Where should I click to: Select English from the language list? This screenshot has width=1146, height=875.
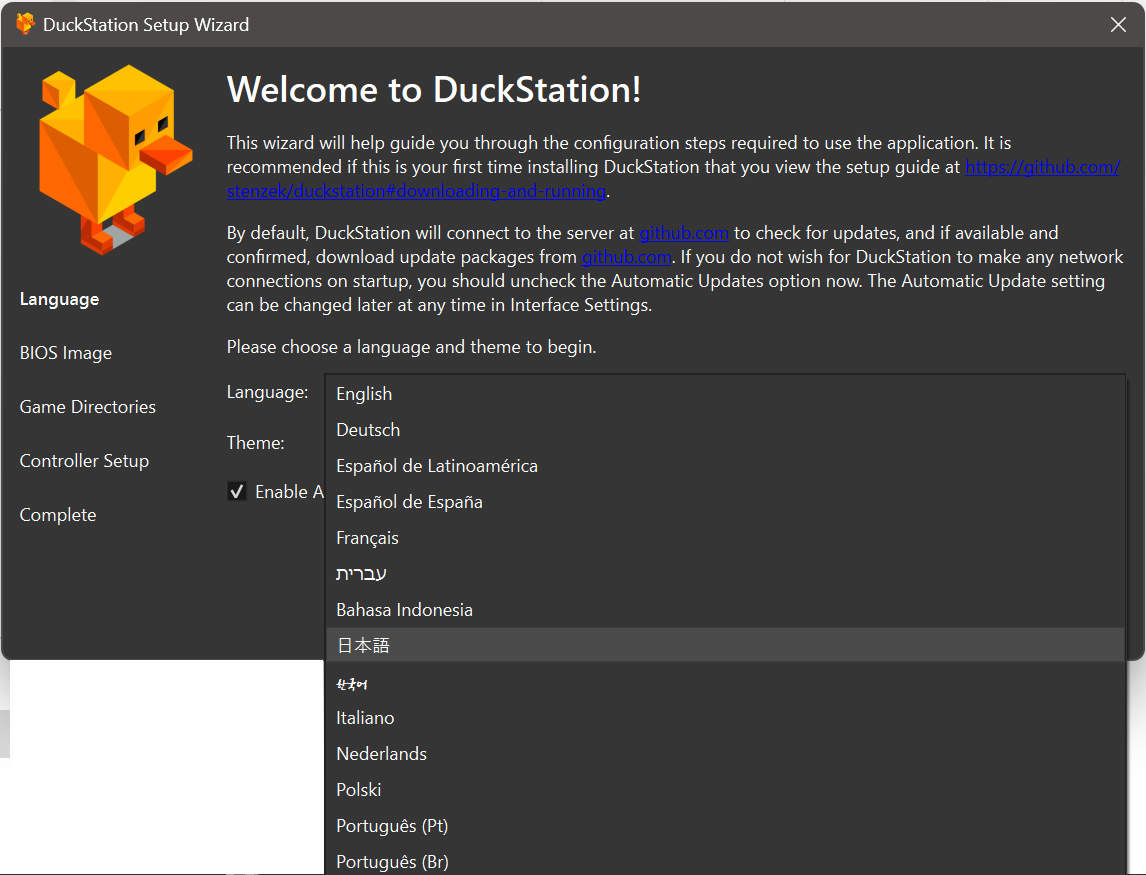(725, 394)
